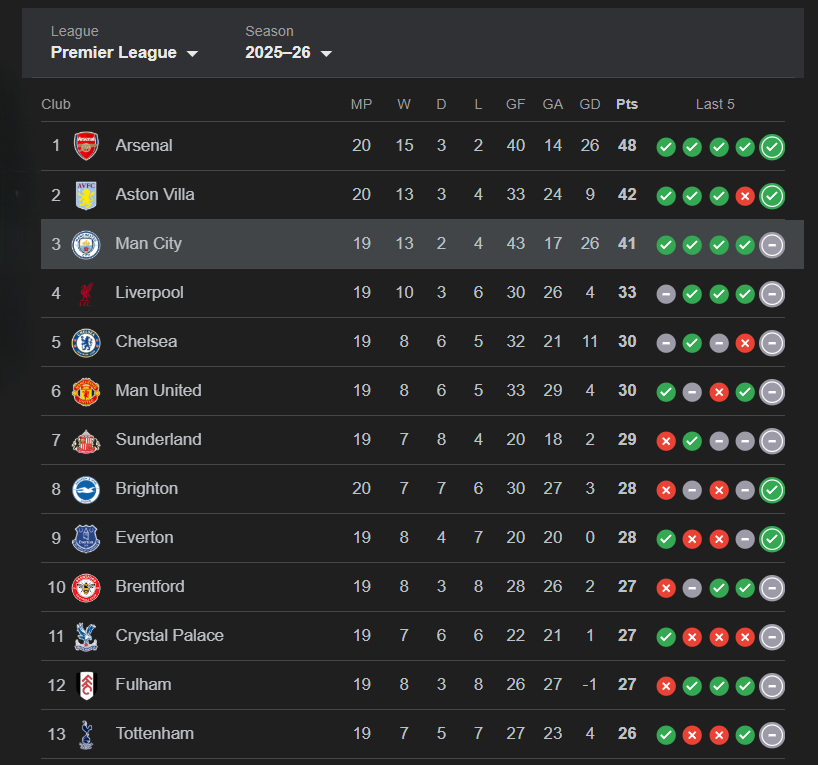Click the red loss icon in Aston Villa's form

click(x=744, y=196)
